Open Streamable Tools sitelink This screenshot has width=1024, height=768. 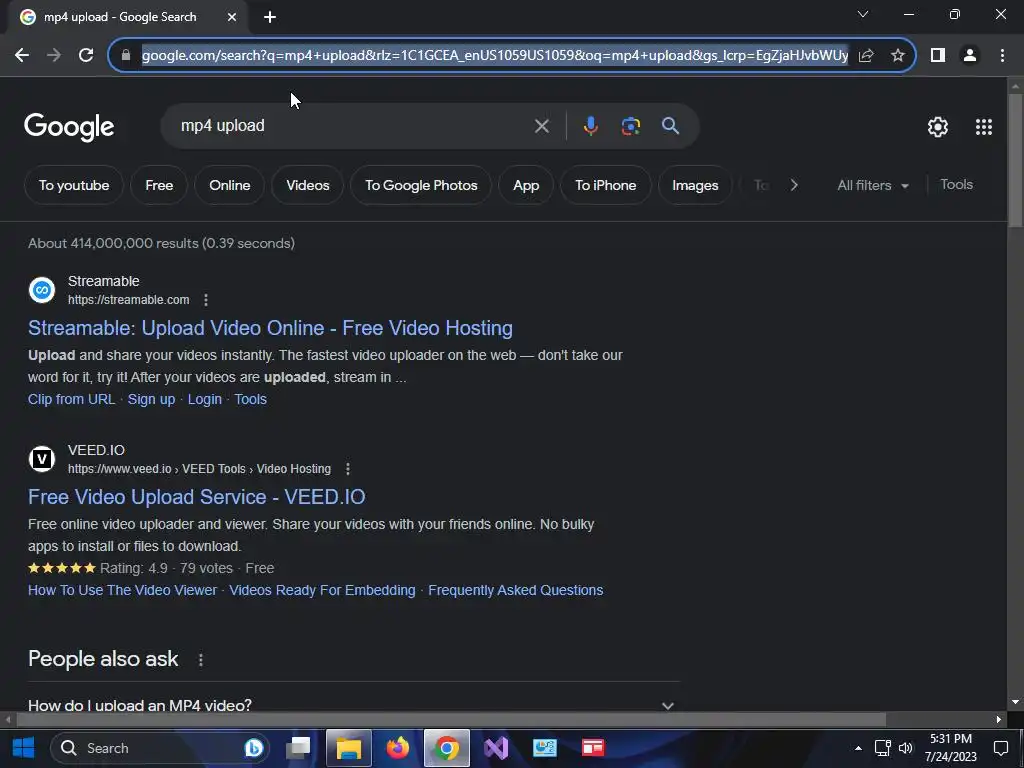pyautogui.click(x=250, y=400)
